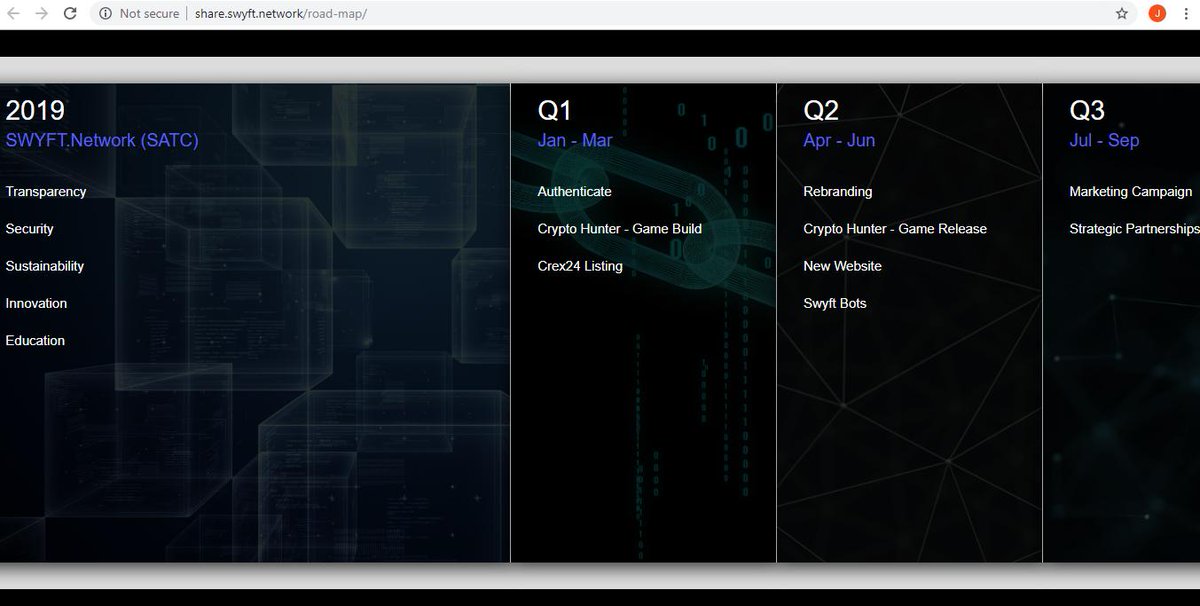Click the Authenticate item
1200x606 pixels.
(574, 192)
